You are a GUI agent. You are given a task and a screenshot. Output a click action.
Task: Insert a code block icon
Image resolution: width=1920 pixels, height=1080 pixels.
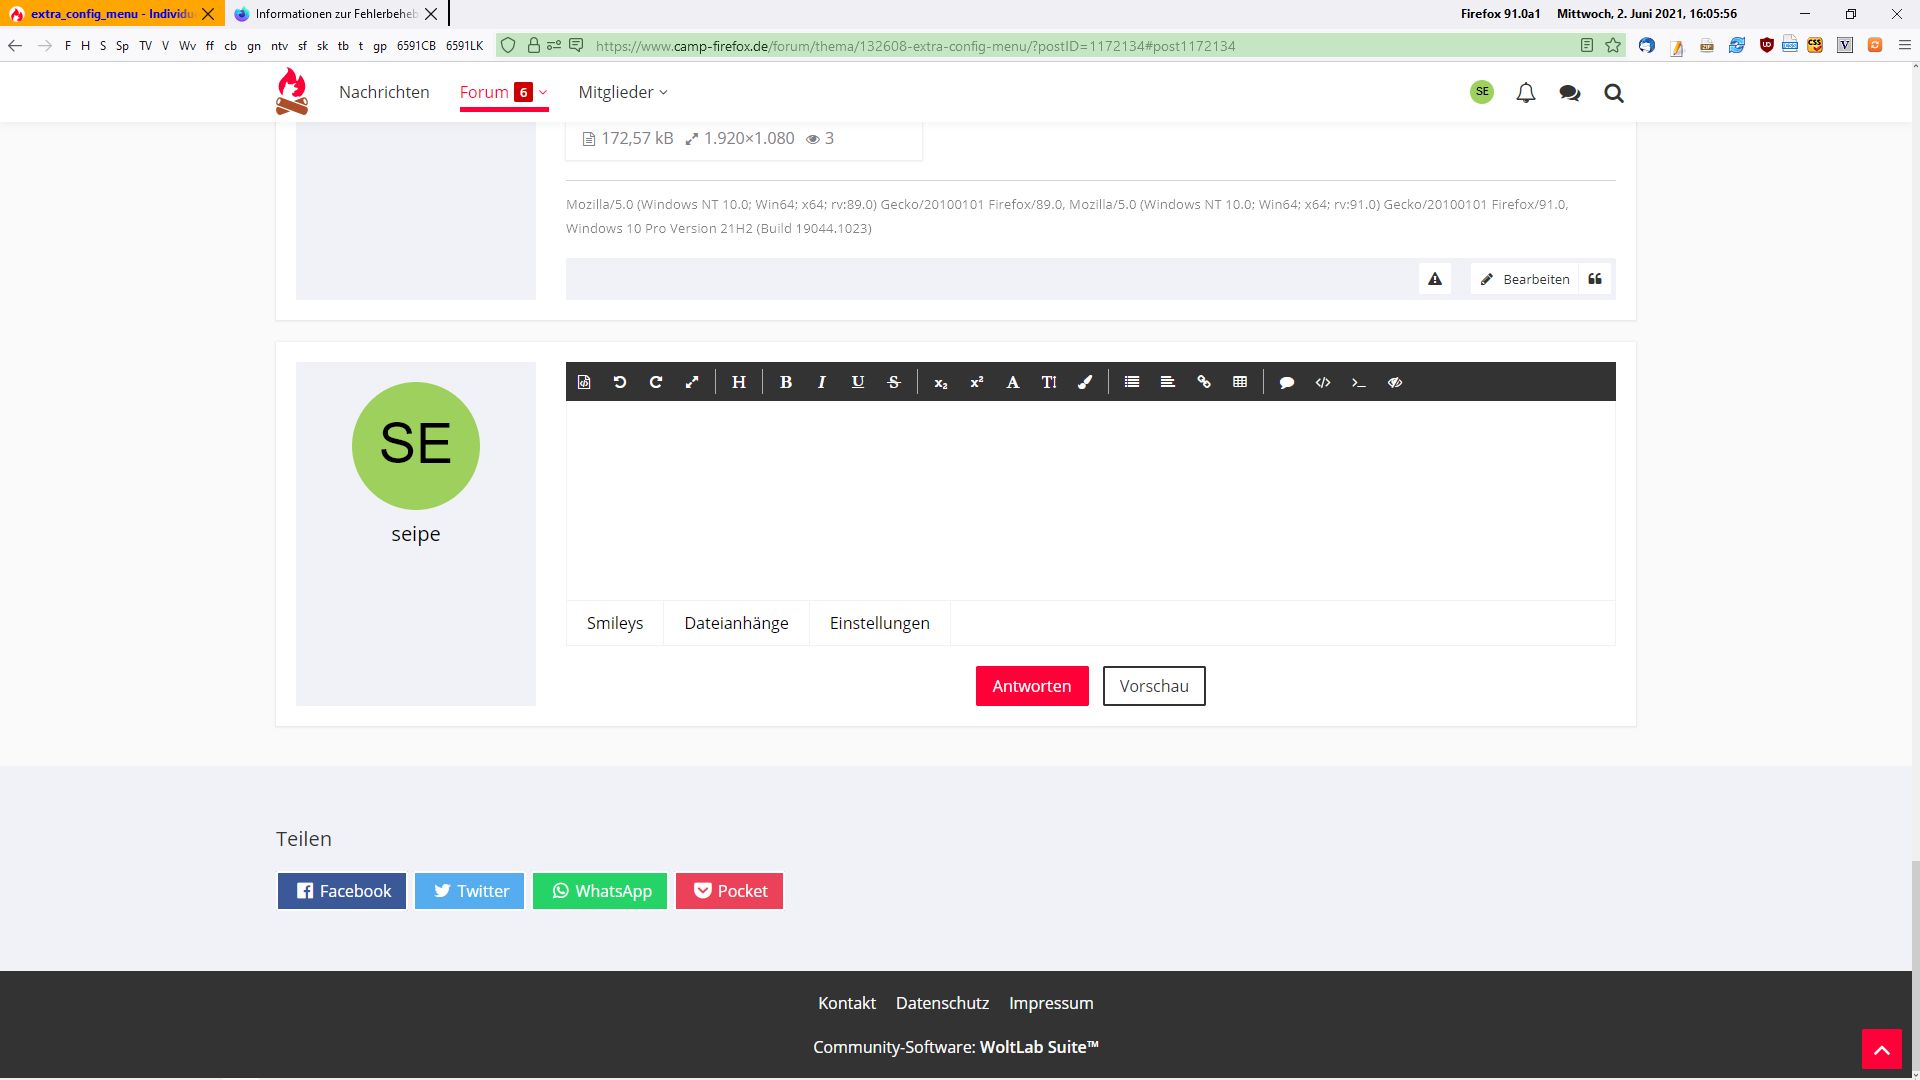[x=1323, y=382]
